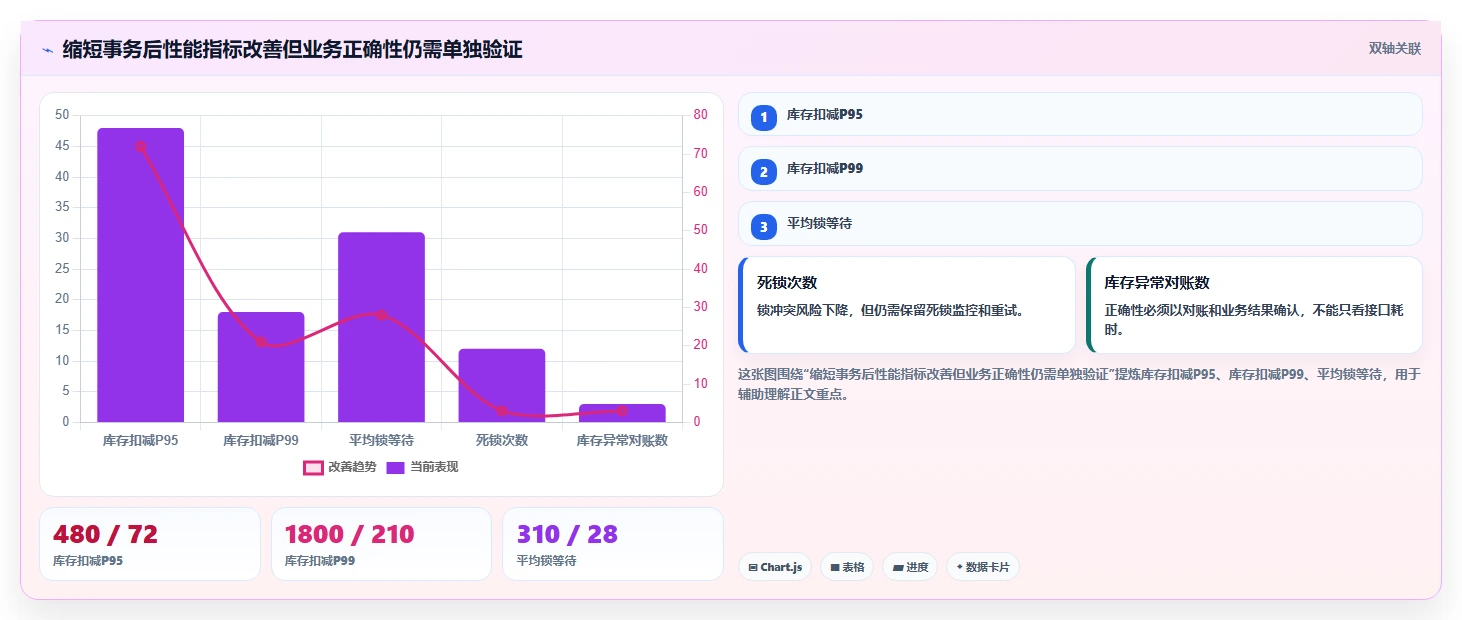Click the summary paragraph starting 这张图围绕

tap(1079, 384)
